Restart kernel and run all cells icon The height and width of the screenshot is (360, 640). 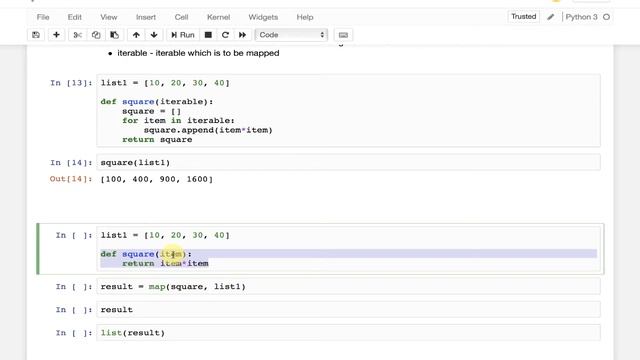click(x=242, y=35)
